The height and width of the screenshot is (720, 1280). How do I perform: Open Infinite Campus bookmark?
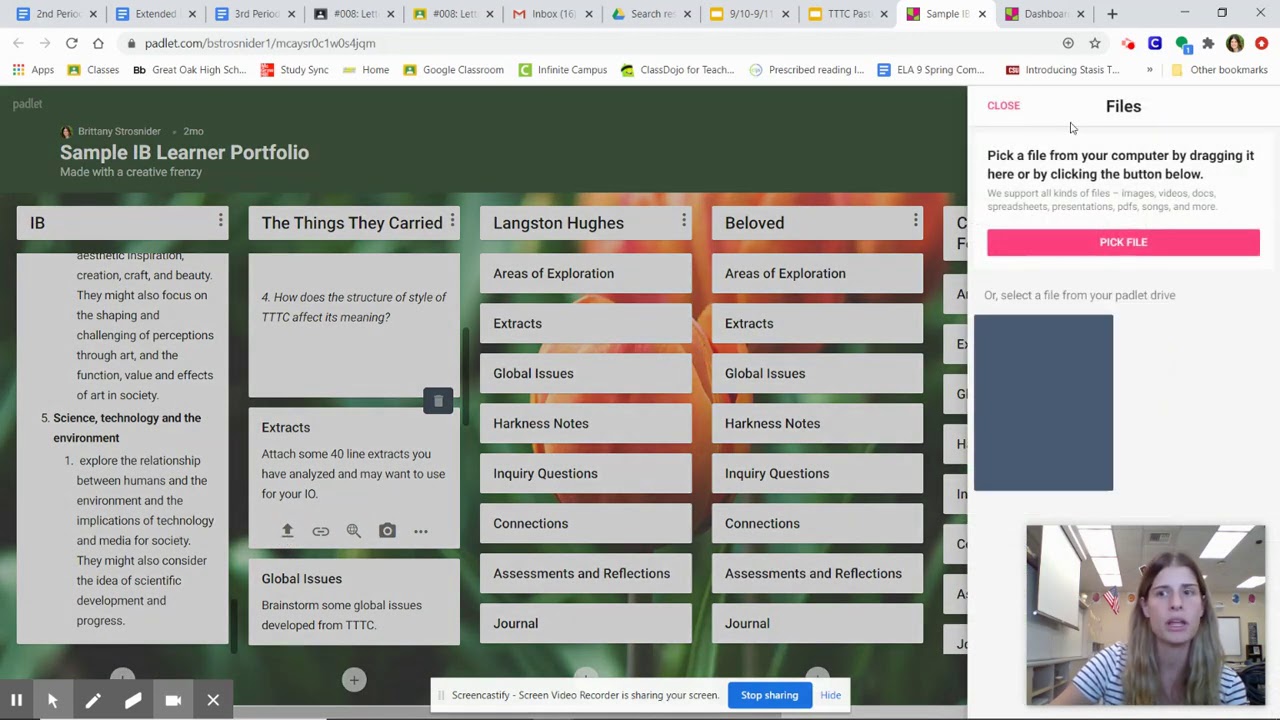562,70
